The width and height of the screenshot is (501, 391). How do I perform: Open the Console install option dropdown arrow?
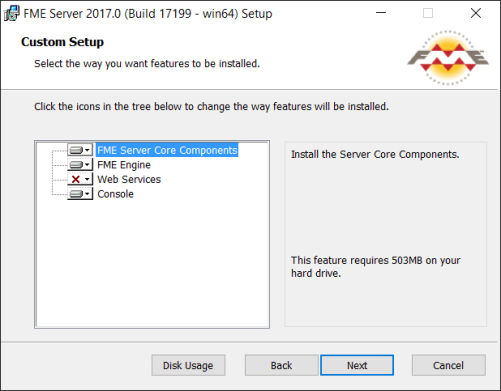87,194
